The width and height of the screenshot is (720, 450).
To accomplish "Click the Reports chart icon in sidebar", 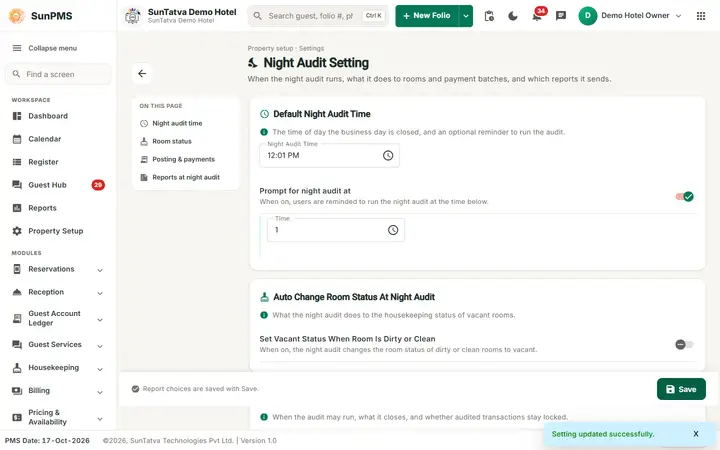I will (17, 208).
